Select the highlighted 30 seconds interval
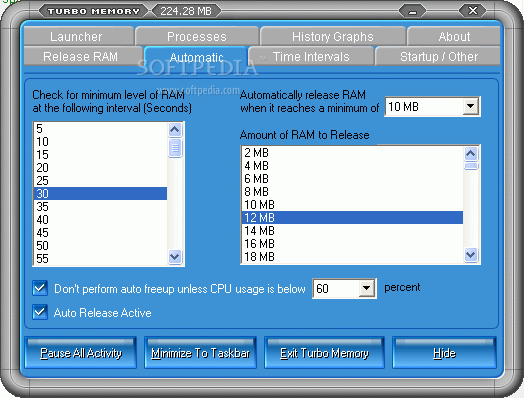This screenshot has width=524, height=398. (x=100, y=193)
